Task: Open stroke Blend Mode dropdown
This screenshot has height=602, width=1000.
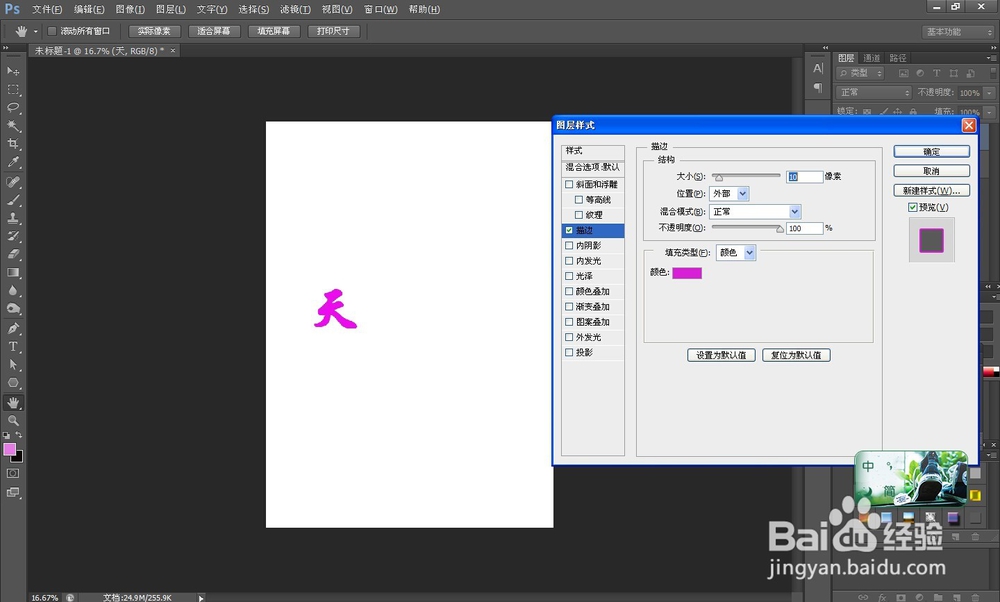Action: tap(755, 212)
